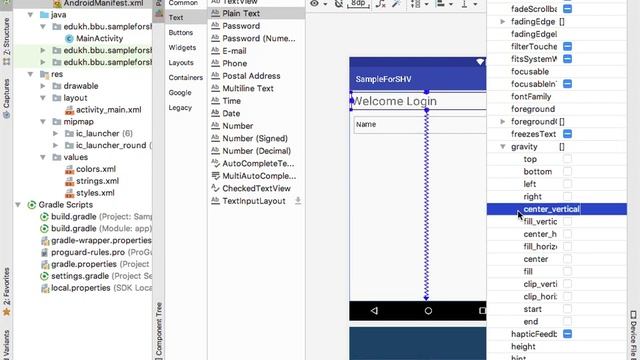Select Plain Text in the palette list
The image size is (640, 360).
256,13
